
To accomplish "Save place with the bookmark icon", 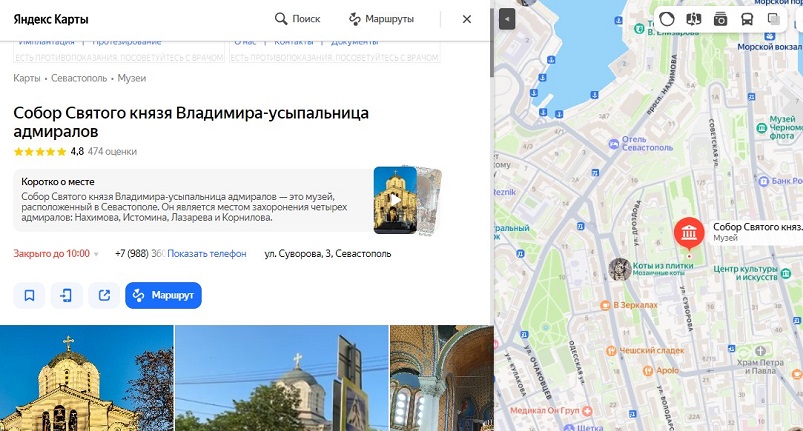I will click(x=29, y=295).
